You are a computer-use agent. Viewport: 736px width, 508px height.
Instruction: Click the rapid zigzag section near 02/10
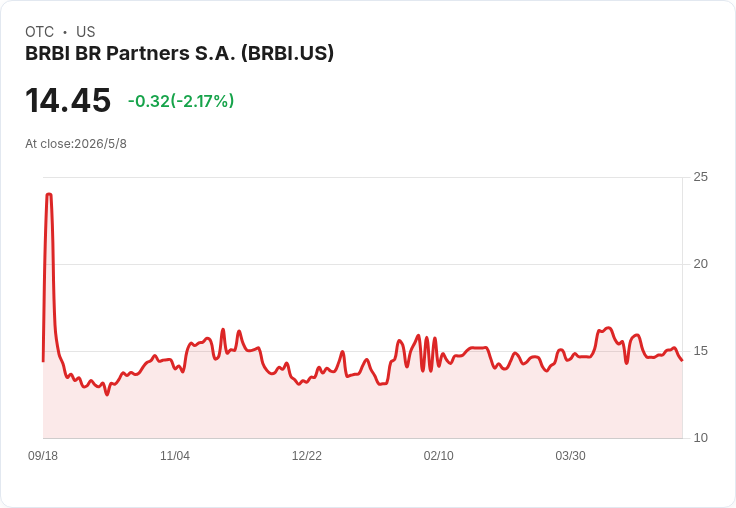[x=429, y=353]
